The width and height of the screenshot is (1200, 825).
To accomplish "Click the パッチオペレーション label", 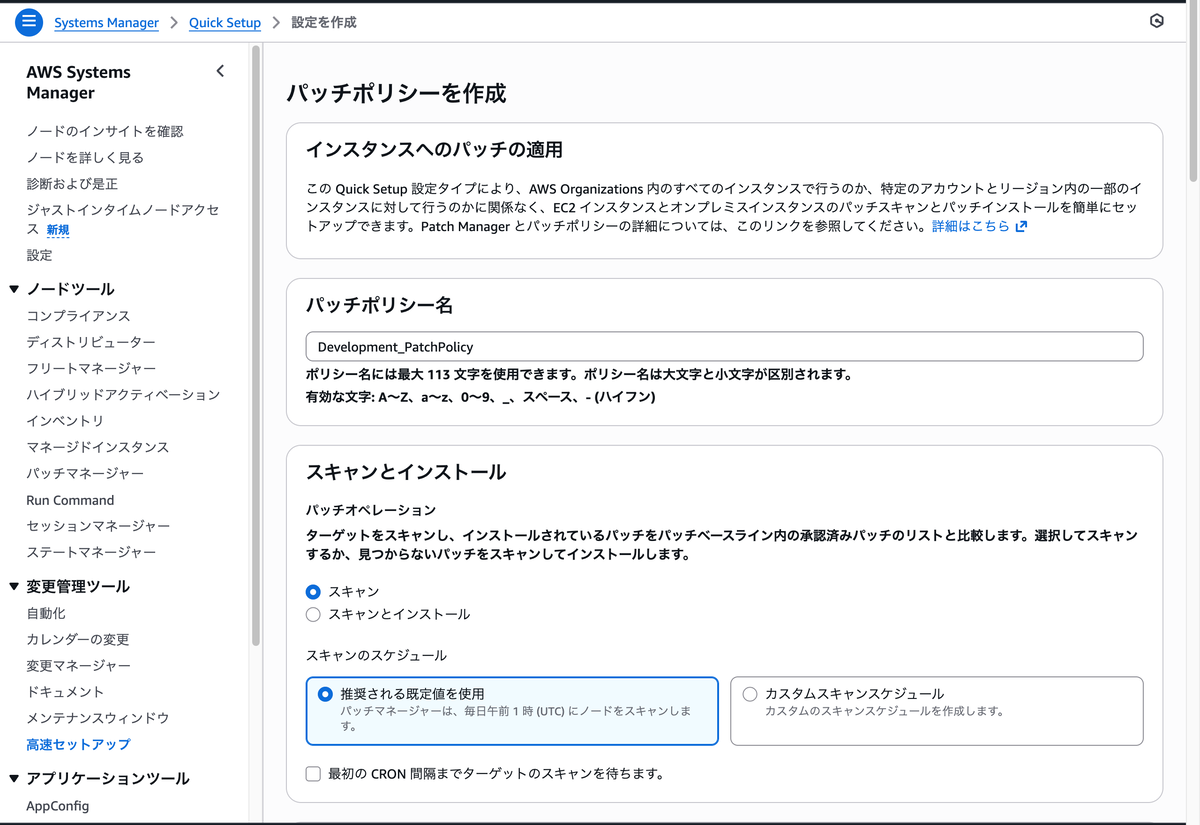I will pos(371,510).
